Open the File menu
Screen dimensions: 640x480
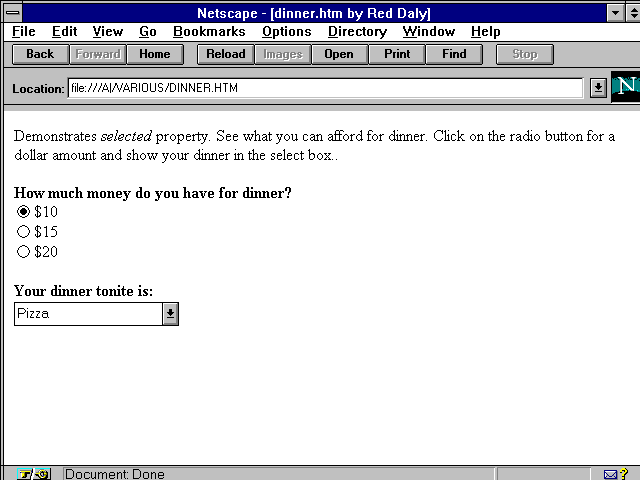pyautogui.click(x=23, y=32)
